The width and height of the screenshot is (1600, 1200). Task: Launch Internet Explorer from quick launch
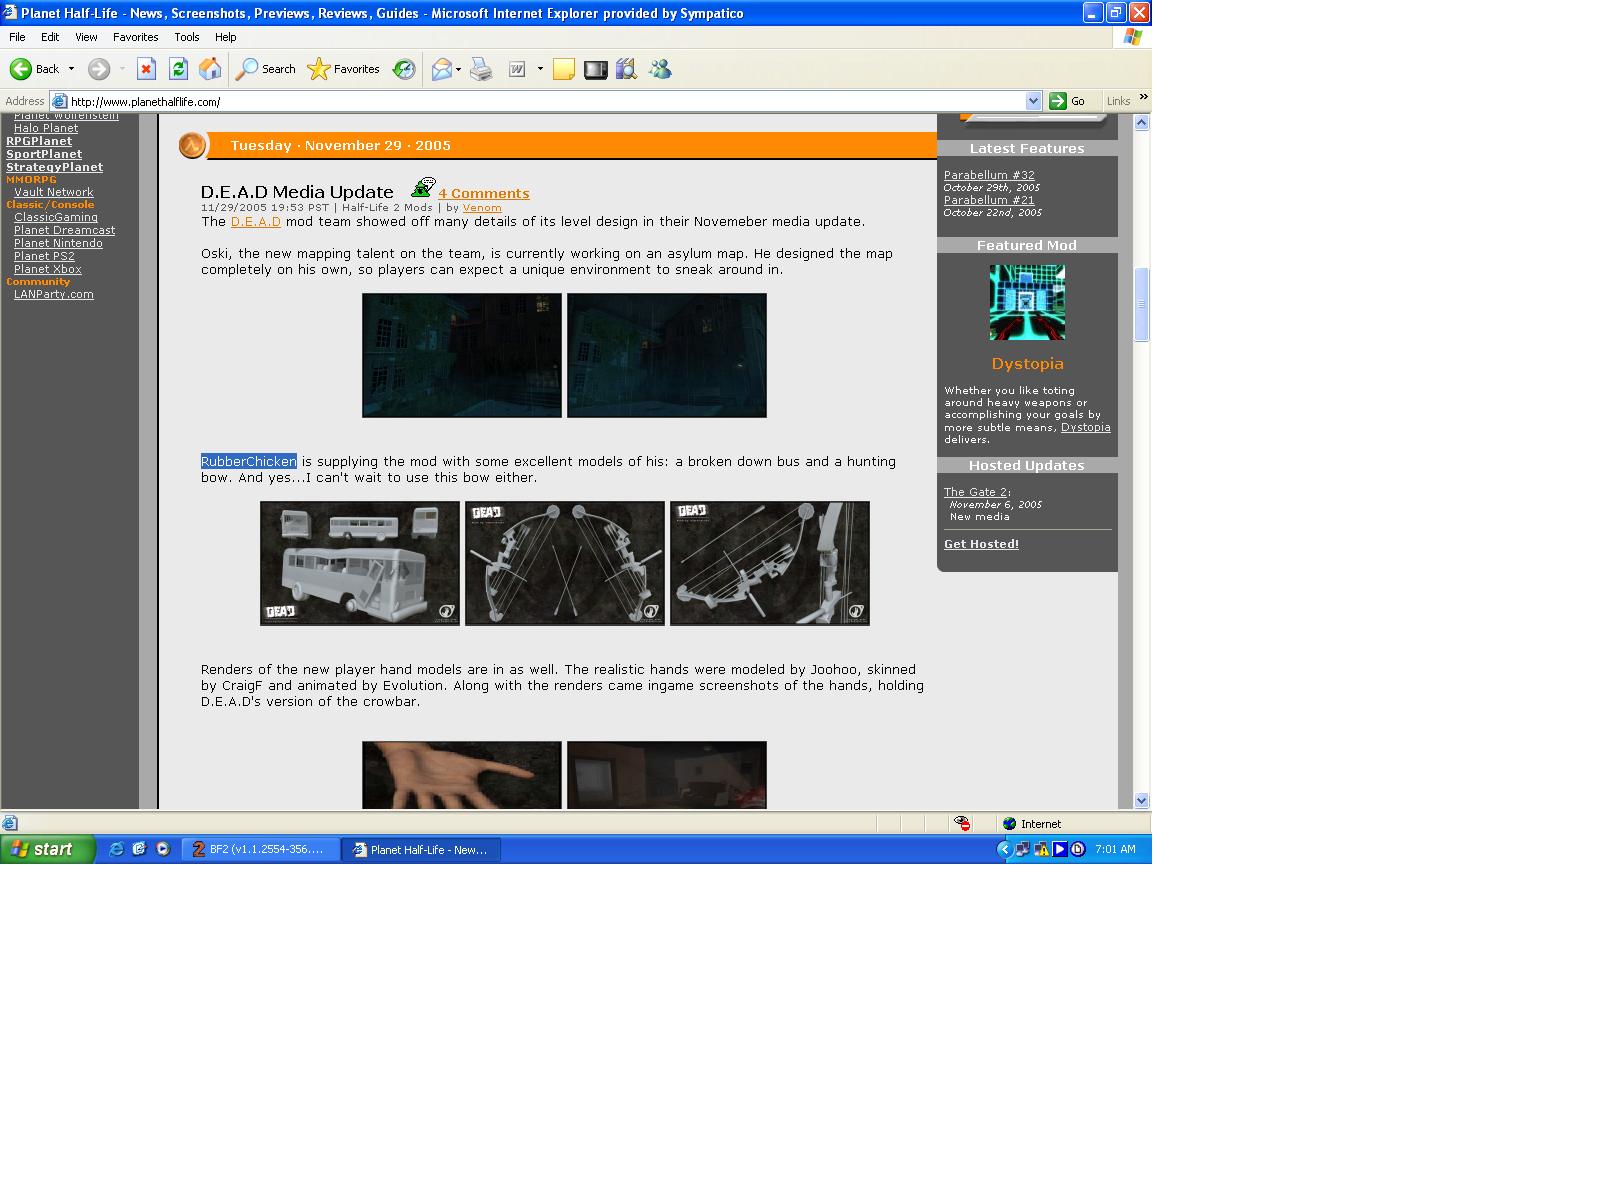pos(116,849)
